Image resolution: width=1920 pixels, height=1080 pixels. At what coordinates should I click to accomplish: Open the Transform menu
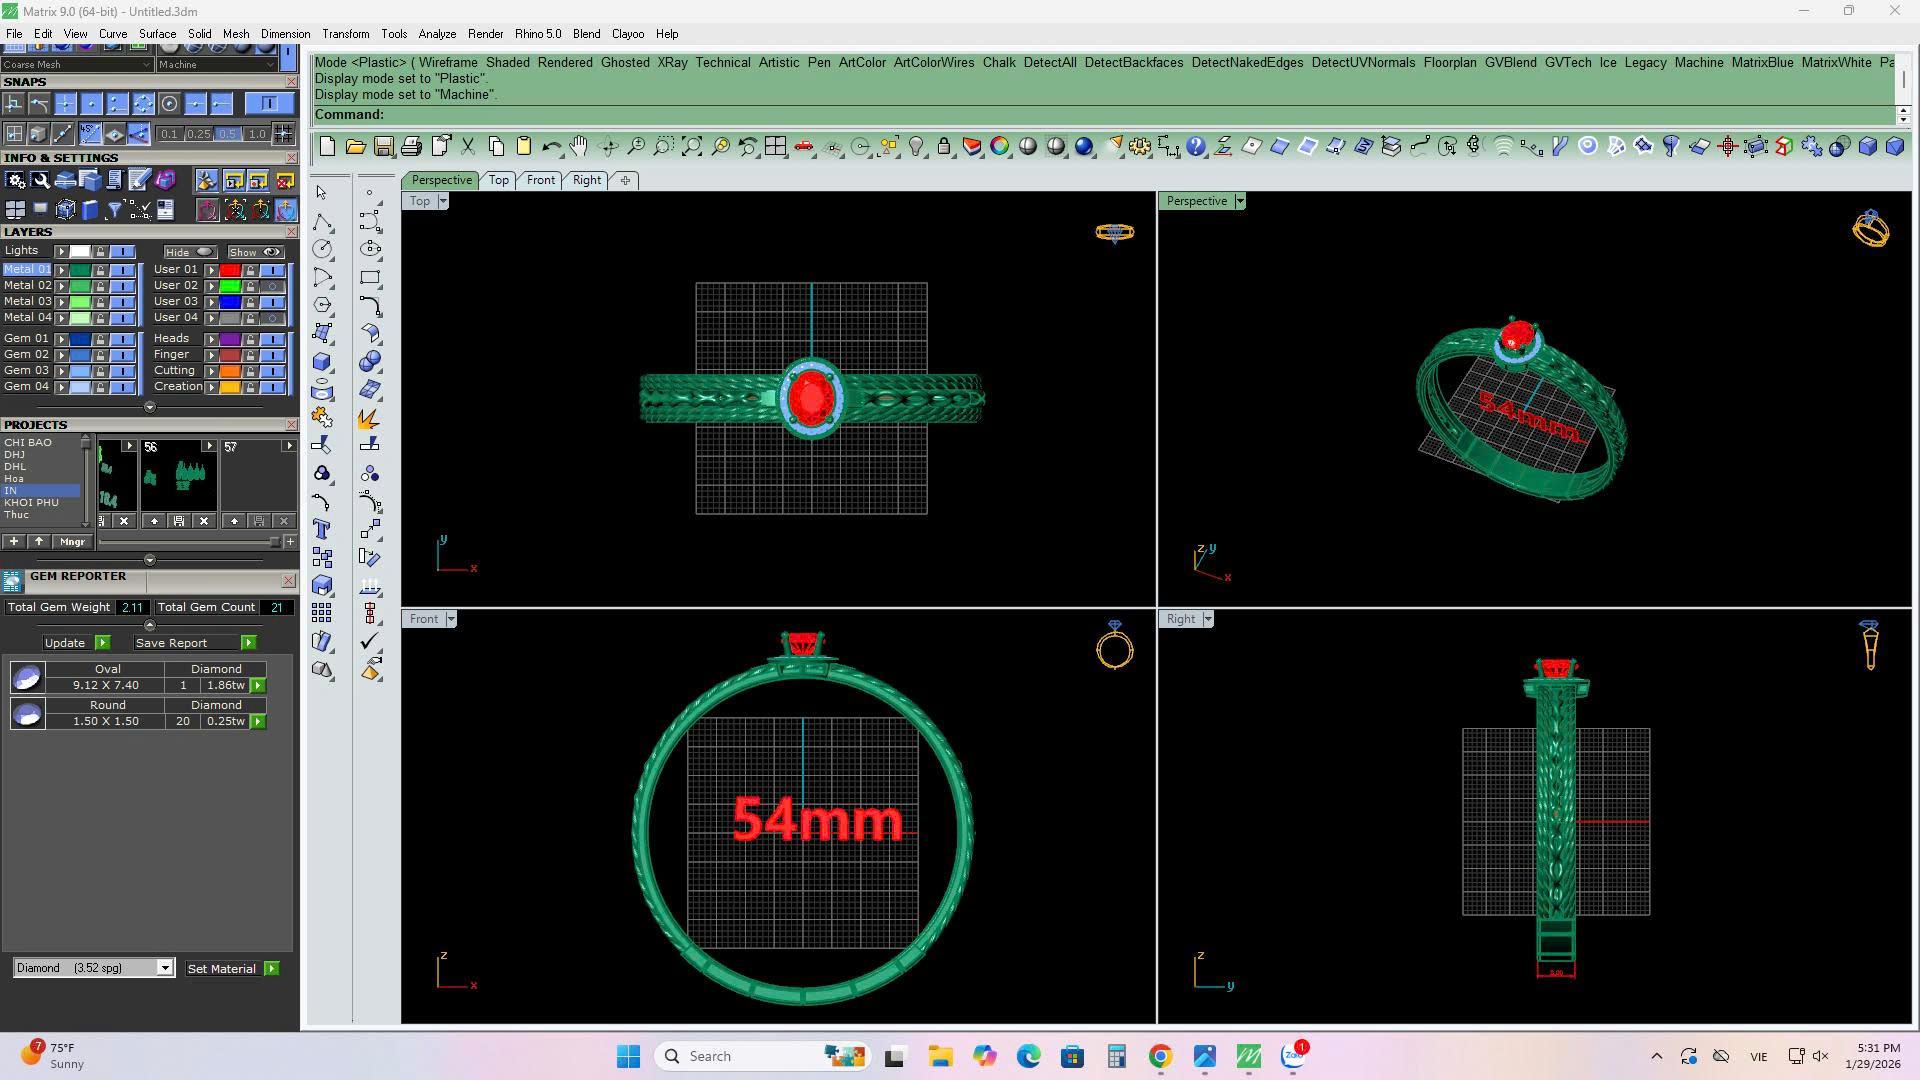pos(345,34)
